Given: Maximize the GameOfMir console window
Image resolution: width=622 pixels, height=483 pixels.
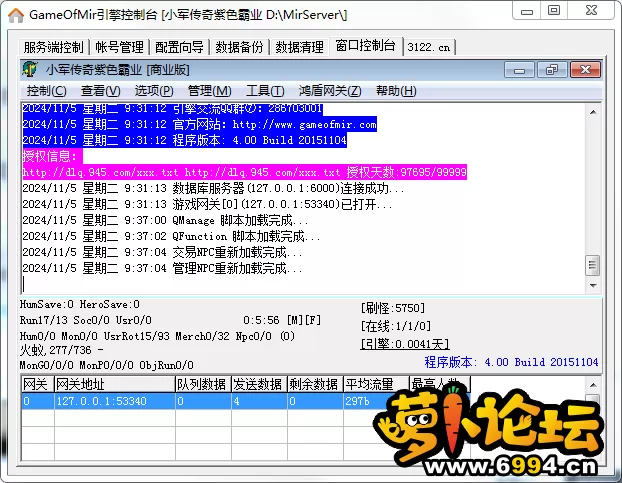Looking at the screenshot, I should tap(554, 11).
